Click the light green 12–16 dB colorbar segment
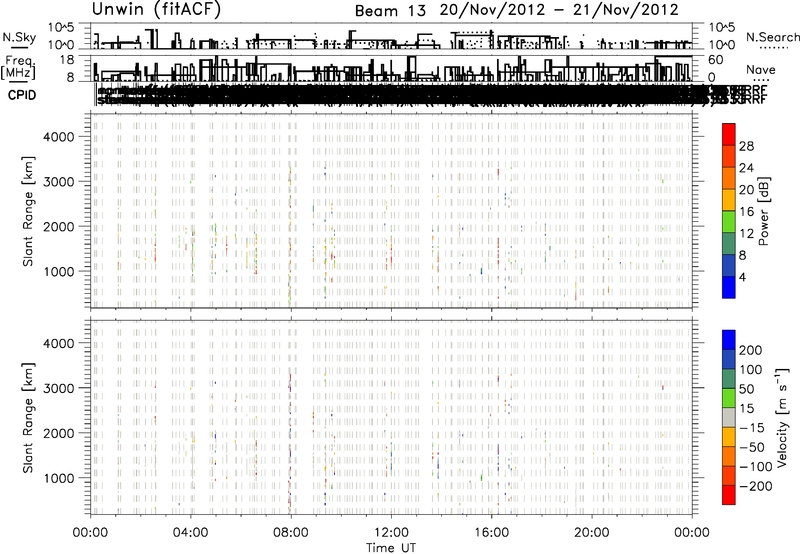Image resolution: width=800 pixels, height=554 pixels. (729, 222)
